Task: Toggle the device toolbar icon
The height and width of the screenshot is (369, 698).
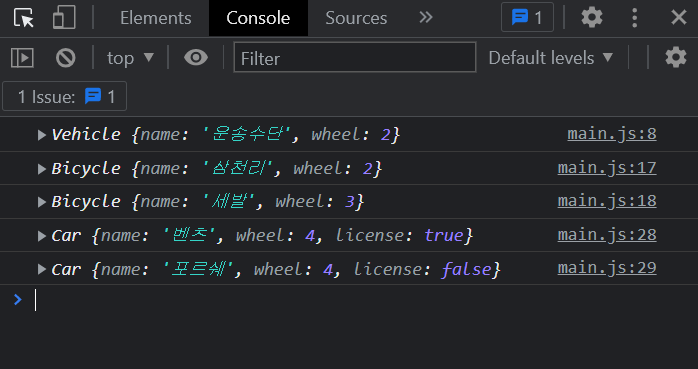Action: tap(64, 18)
